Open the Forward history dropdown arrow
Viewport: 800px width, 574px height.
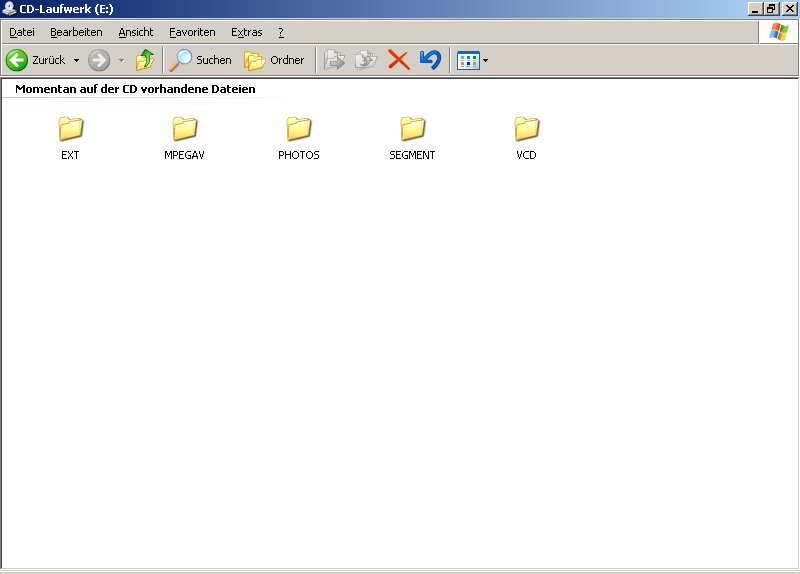click(121, 60)
